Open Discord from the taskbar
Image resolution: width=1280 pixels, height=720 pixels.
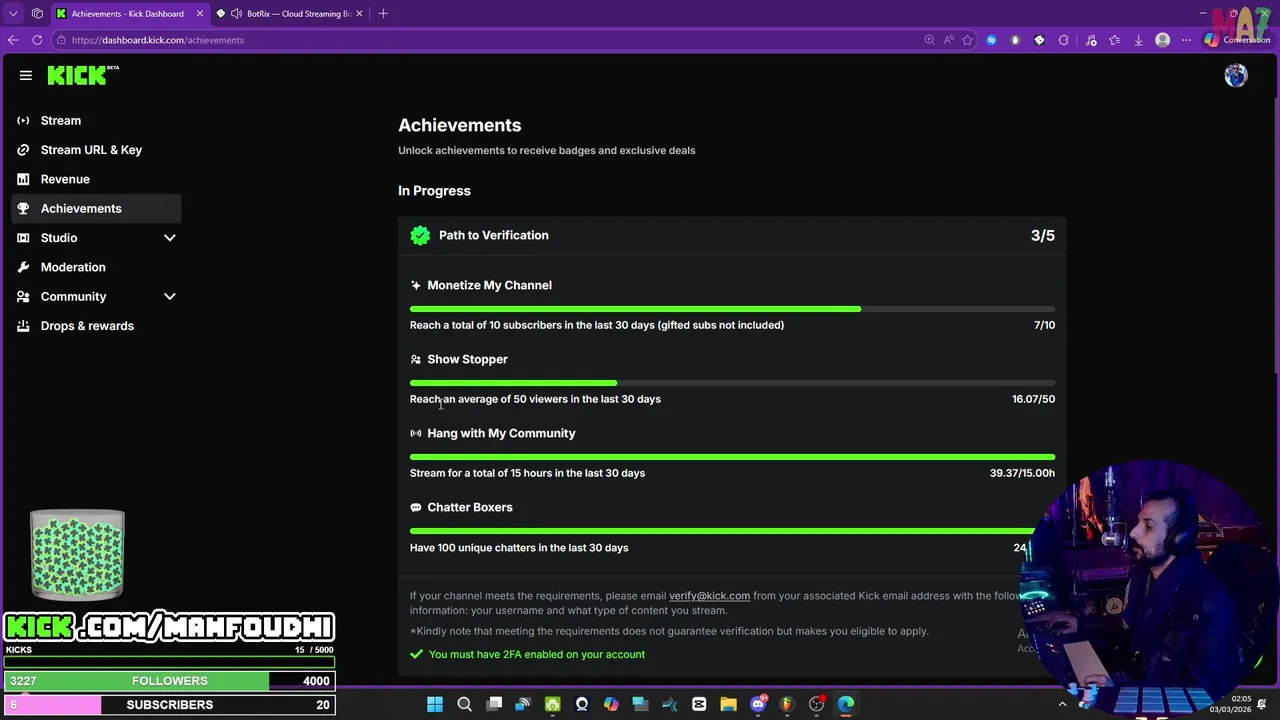(758, 704)
